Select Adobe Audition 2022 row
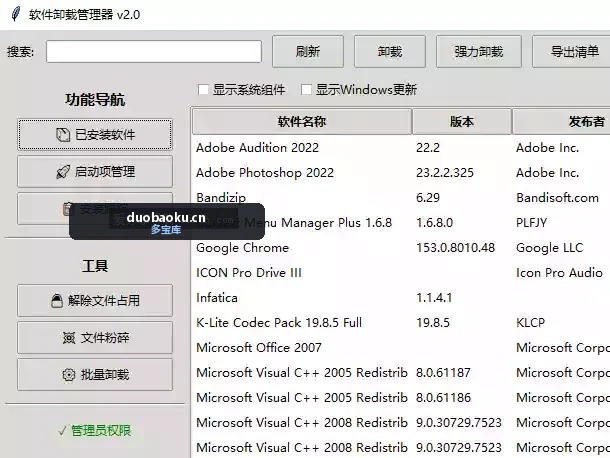 tap(401, 148)
